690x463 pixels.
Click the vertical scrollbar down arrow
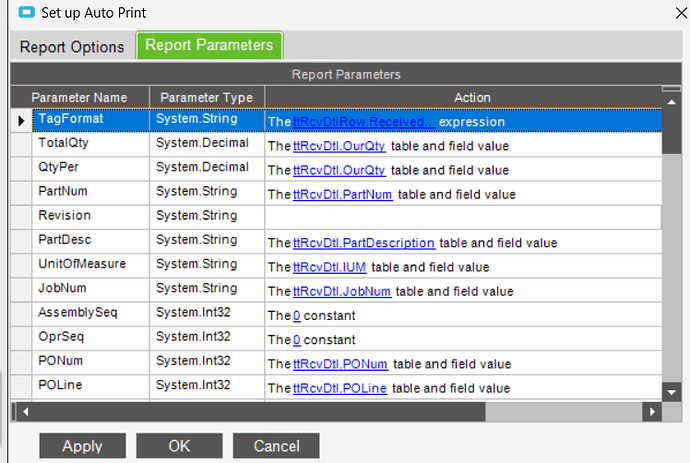tap(672, 392)
